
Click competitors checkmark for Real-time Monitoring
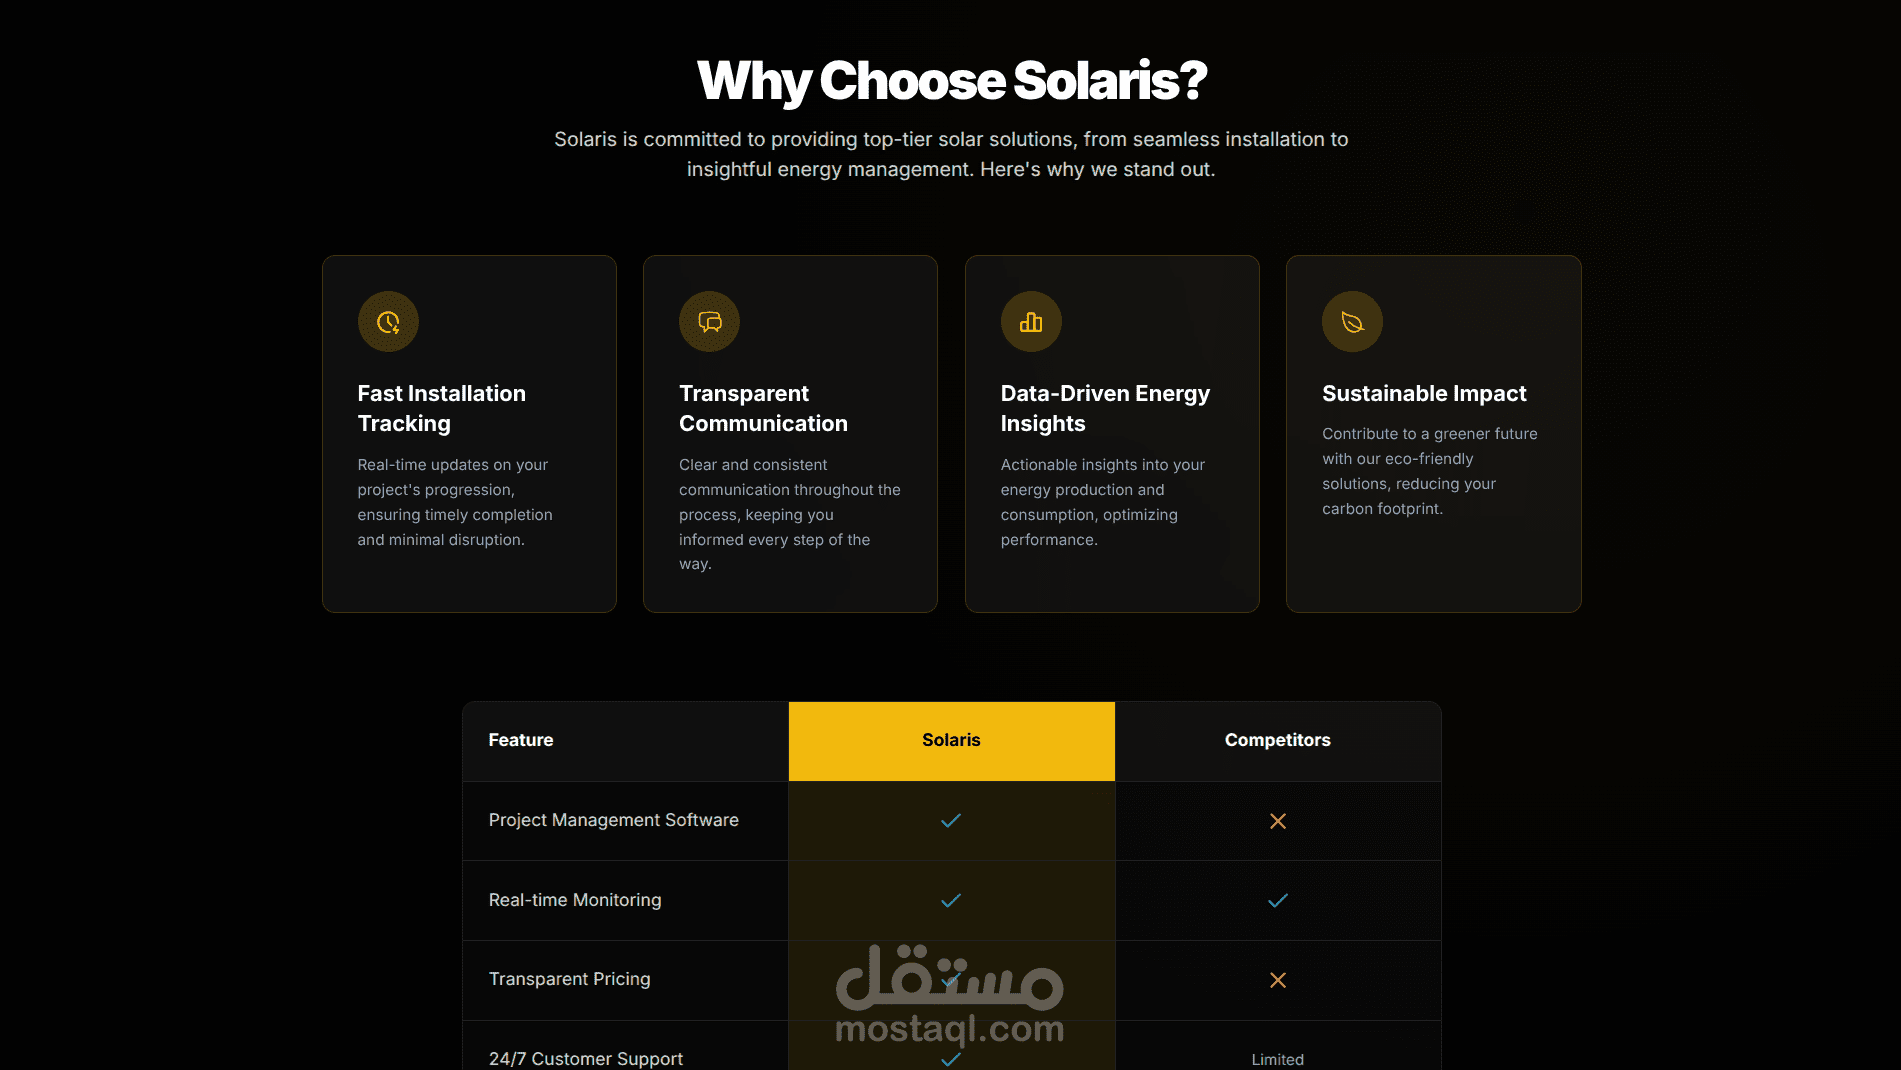pyautogui.click(x=1277, y=900)
